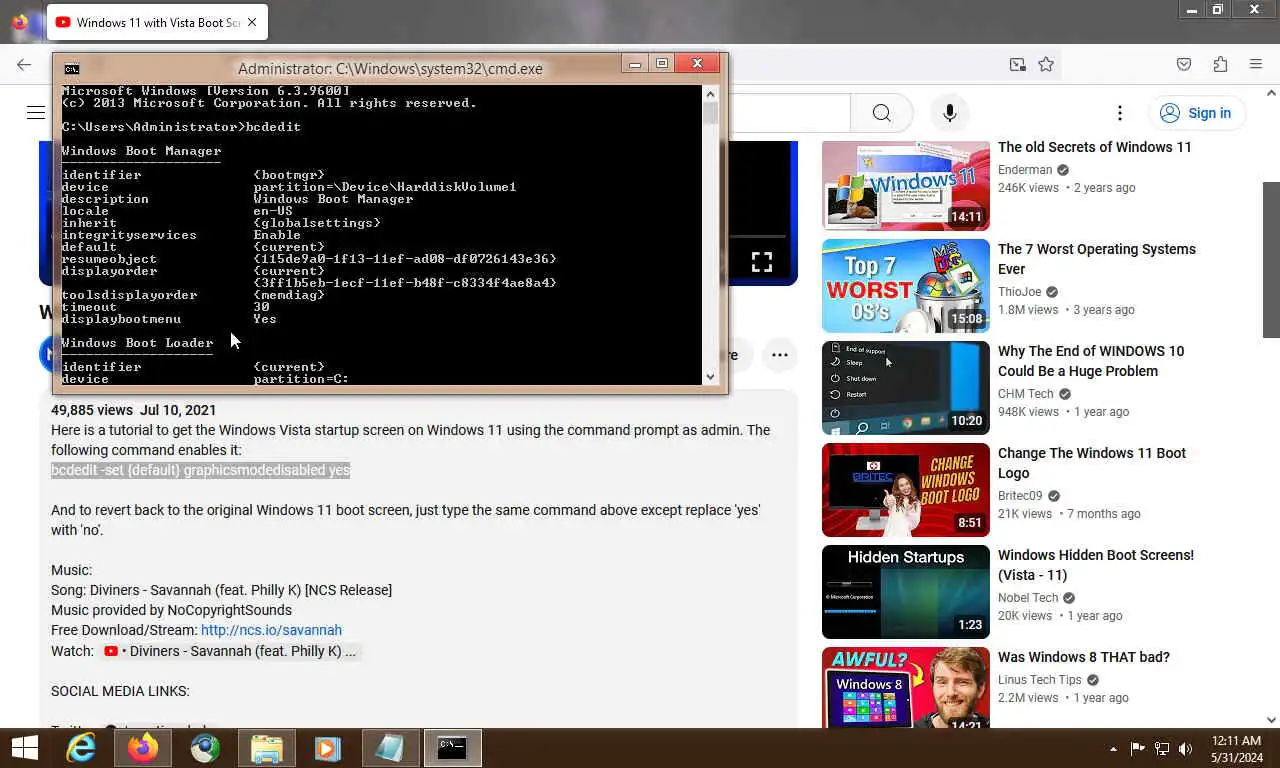The width and height of the screenshot is (1280, 768).
Task: Click the SOCIAL MEDIA LINKS heading text
Action: 120,691
